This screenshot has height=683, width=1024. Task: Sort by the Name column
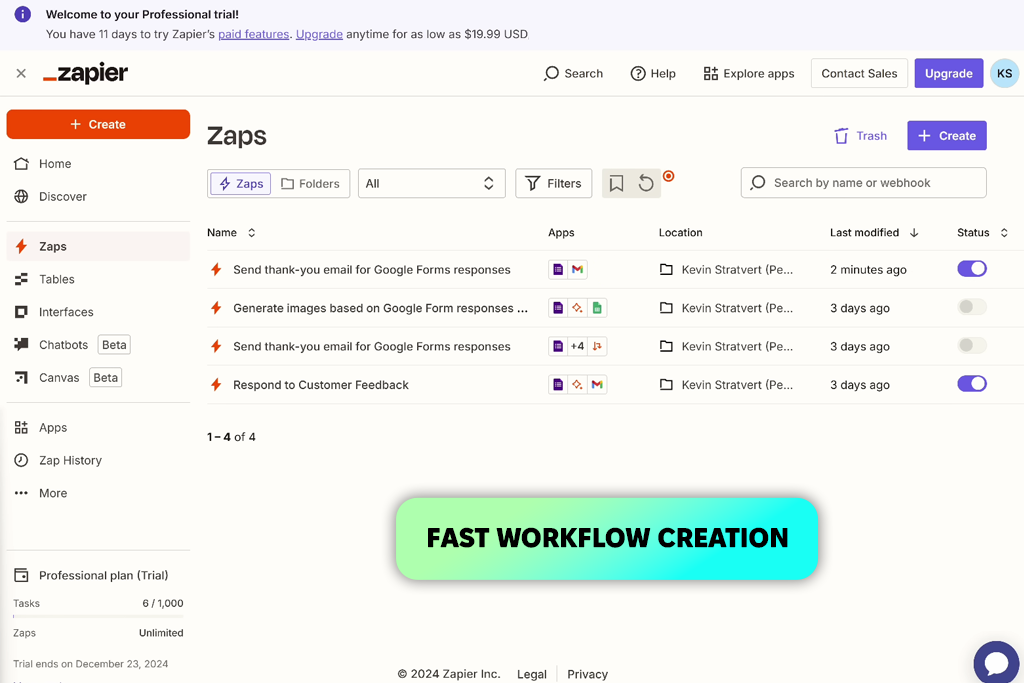pos(231,232)
